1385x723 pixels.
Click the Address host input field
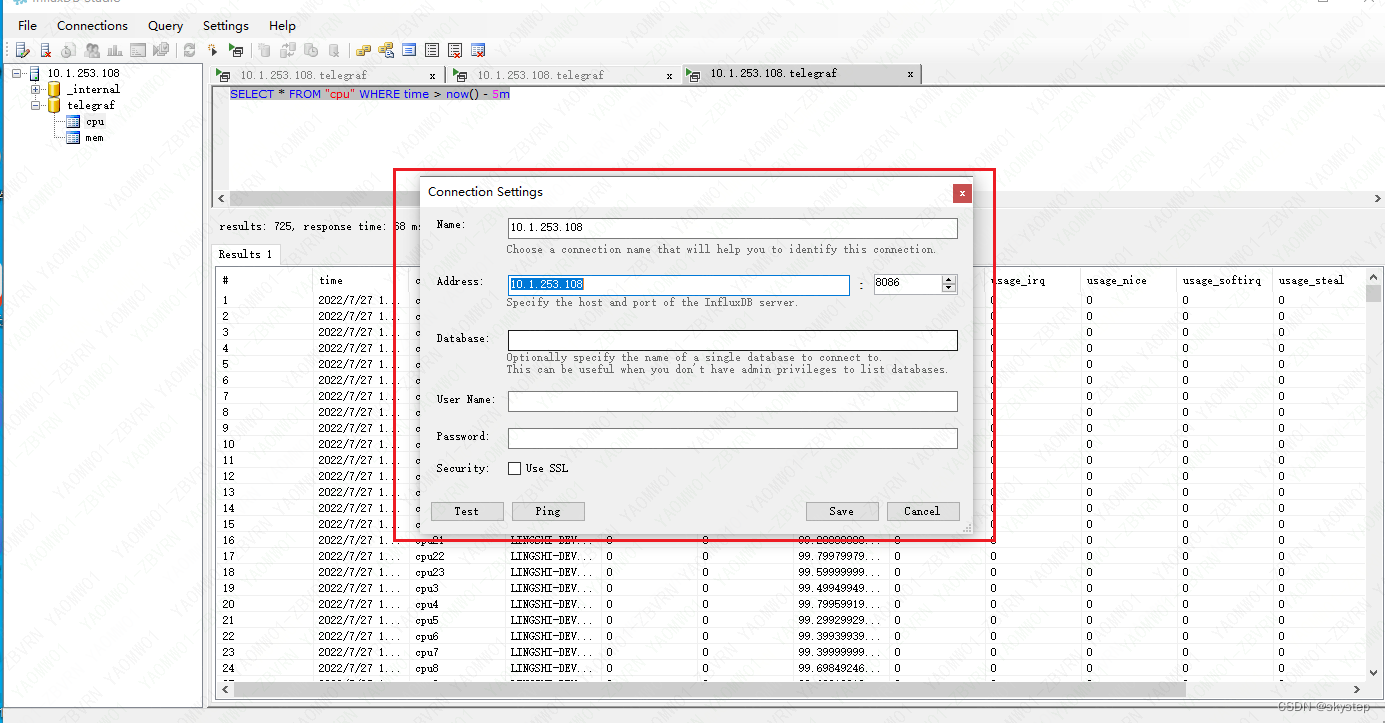point(679,285)
